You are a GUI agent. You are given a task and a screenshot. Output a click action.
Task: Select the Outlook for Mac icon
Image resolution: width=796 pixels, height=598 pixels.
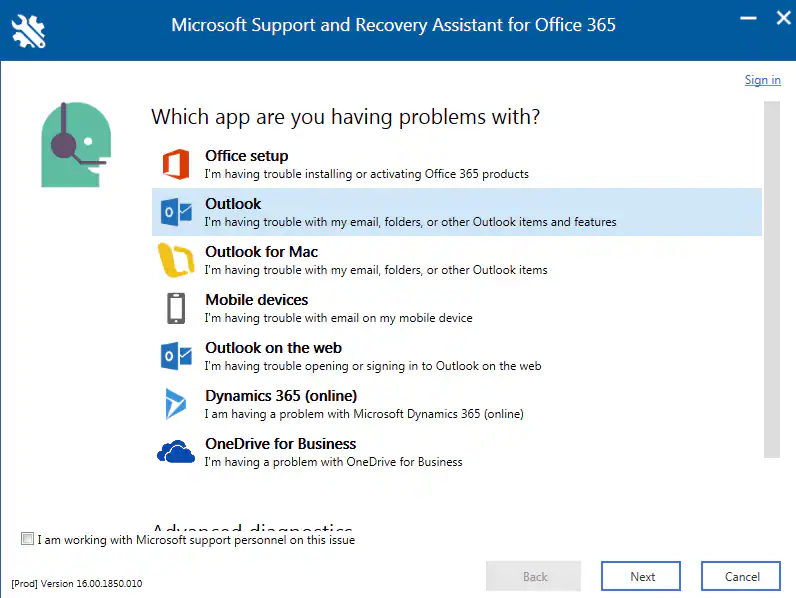coord(176,260)
